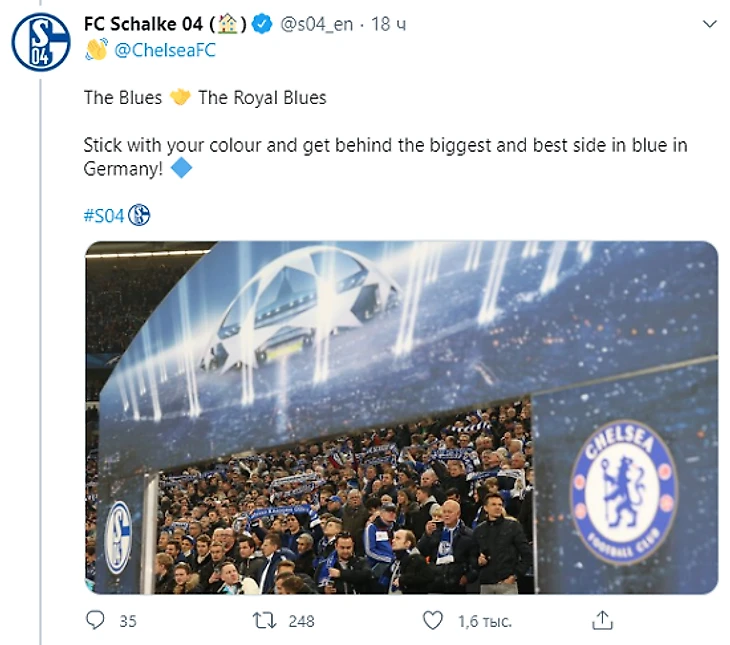Open the @ChelseaFC mention link

[165, 50]
